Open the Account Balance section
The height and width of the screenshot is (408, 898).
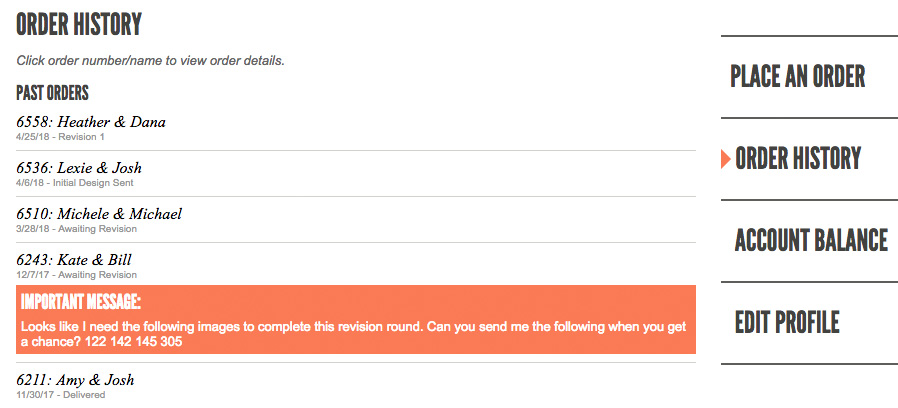[x=811, y=241]
